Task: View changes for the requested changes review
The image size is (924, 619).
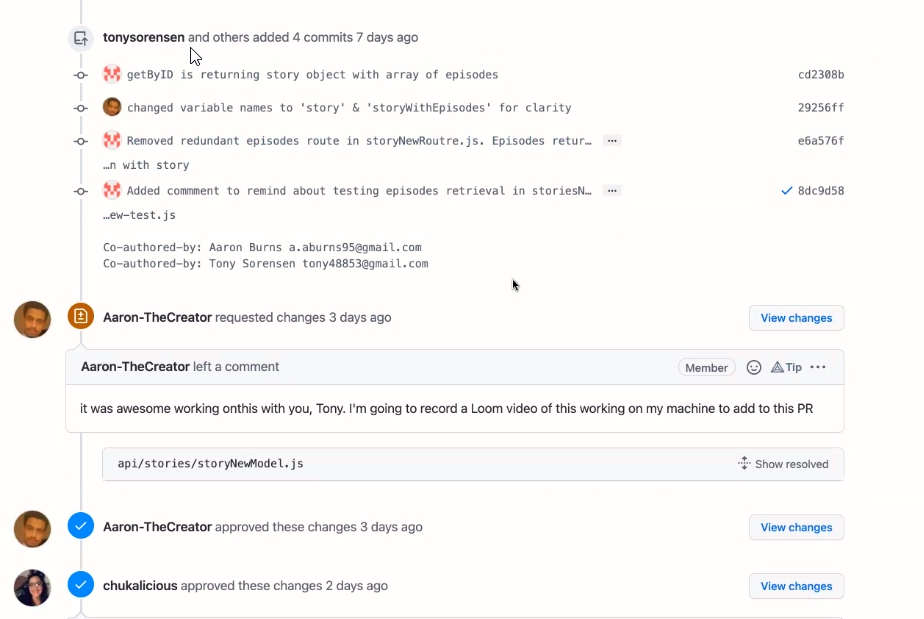Action: (x=796, y=318)
